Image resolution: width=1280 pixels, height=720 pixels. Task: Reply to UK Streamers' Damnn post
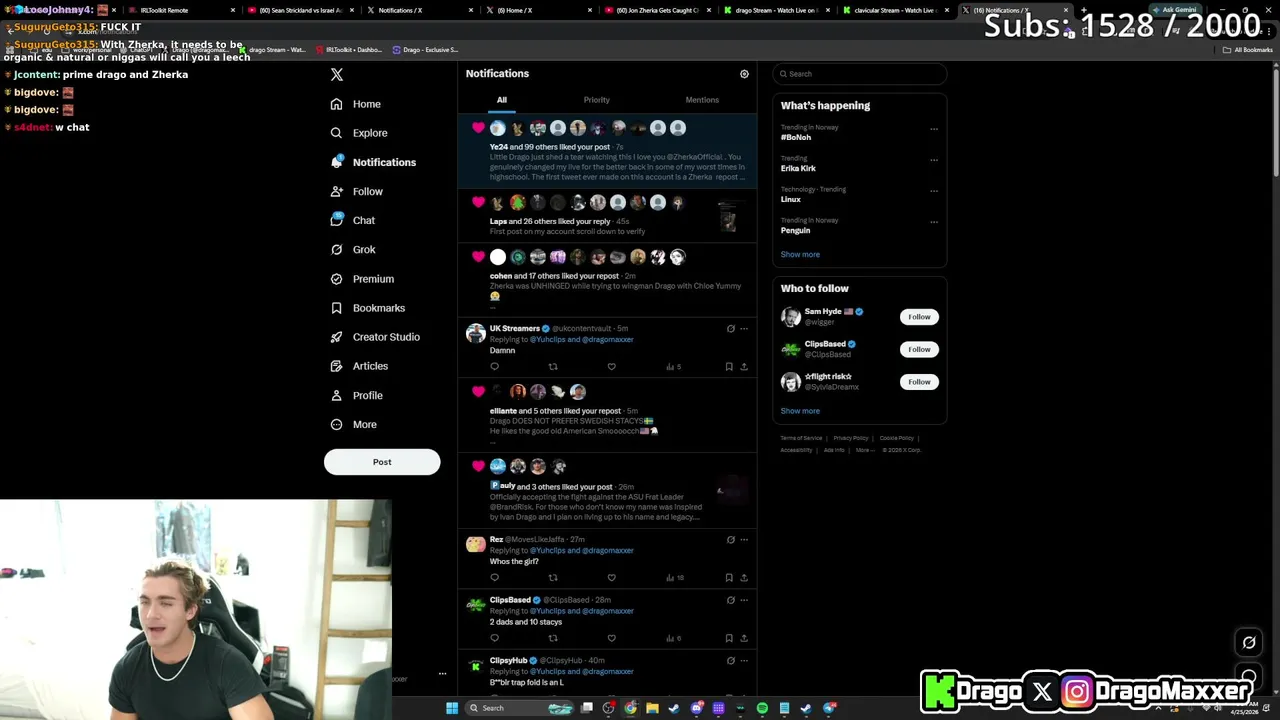(x=494, y=367)
